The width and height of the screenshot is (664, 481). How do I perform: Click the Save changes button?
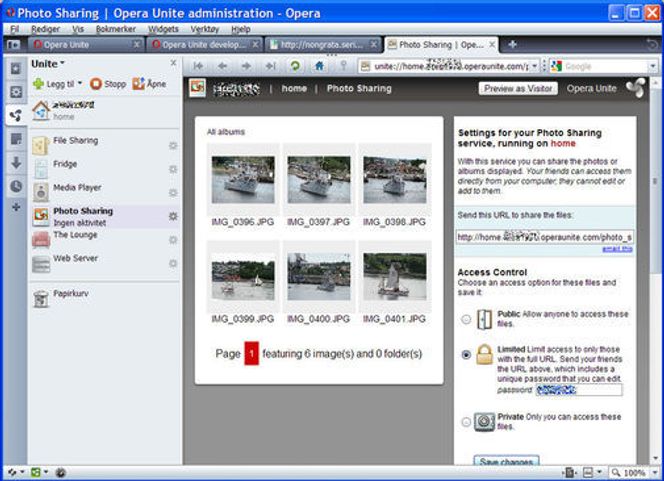click(x=506, y=461)
